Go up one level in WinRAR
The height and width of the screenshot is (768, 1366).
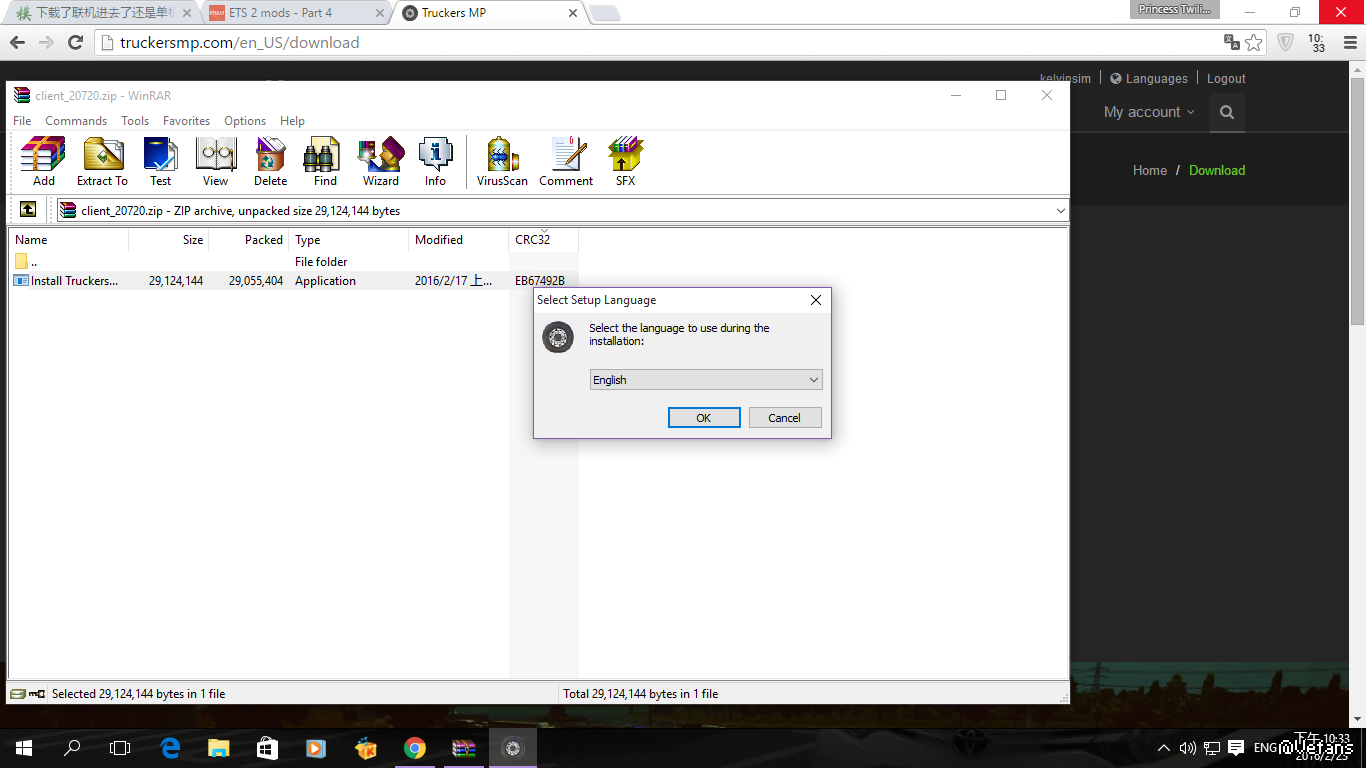28,210
